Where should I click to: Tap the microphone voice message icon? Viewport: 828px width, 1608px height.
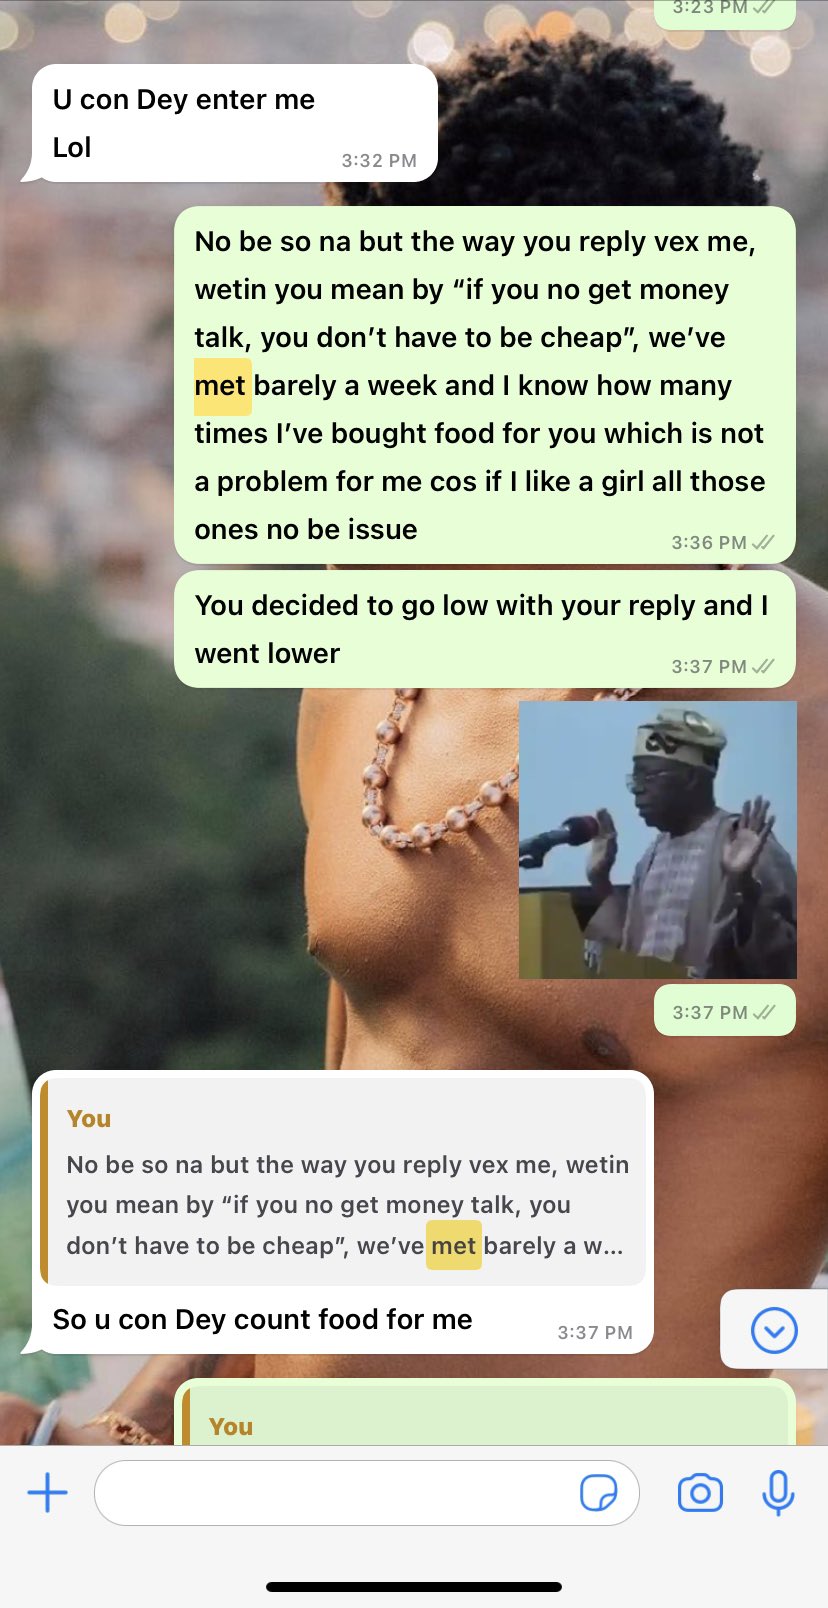click(778, 1493)
